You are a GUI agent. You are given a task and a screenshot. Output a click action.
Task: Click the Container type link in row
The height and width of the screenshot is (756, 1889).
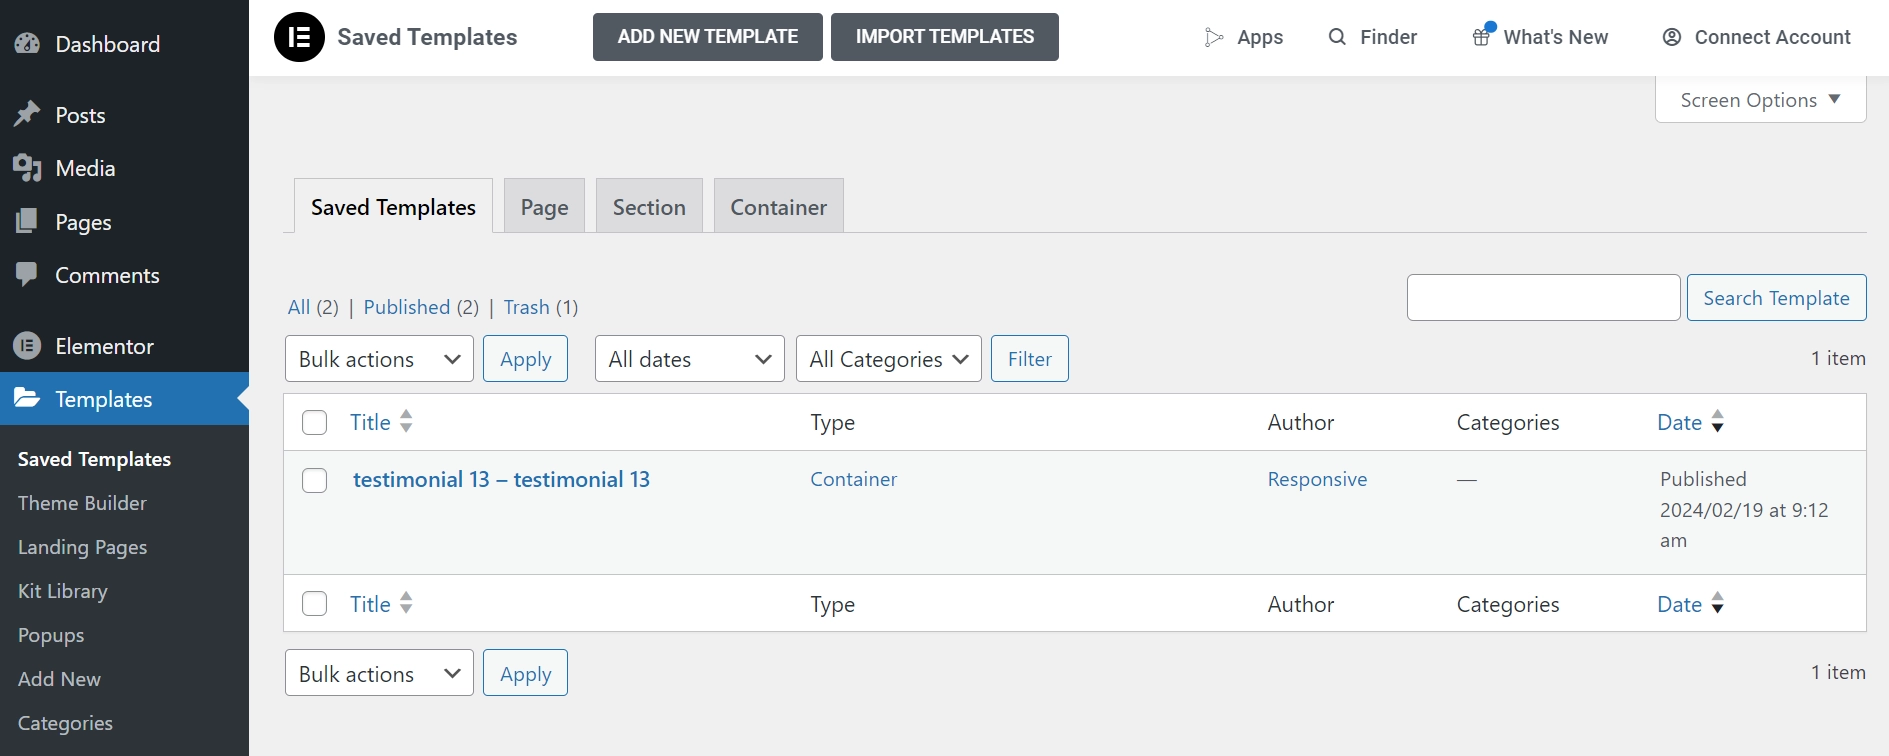pyautogui.click(x=854, y=479)
